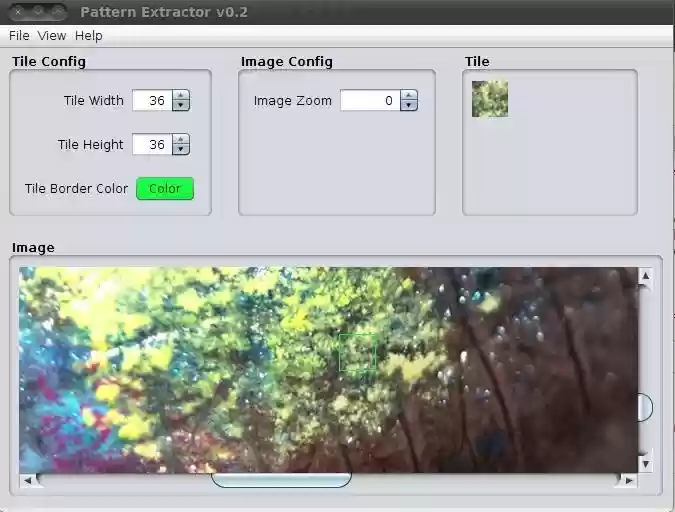
Task: Open the Help menu
Action: 89,36
